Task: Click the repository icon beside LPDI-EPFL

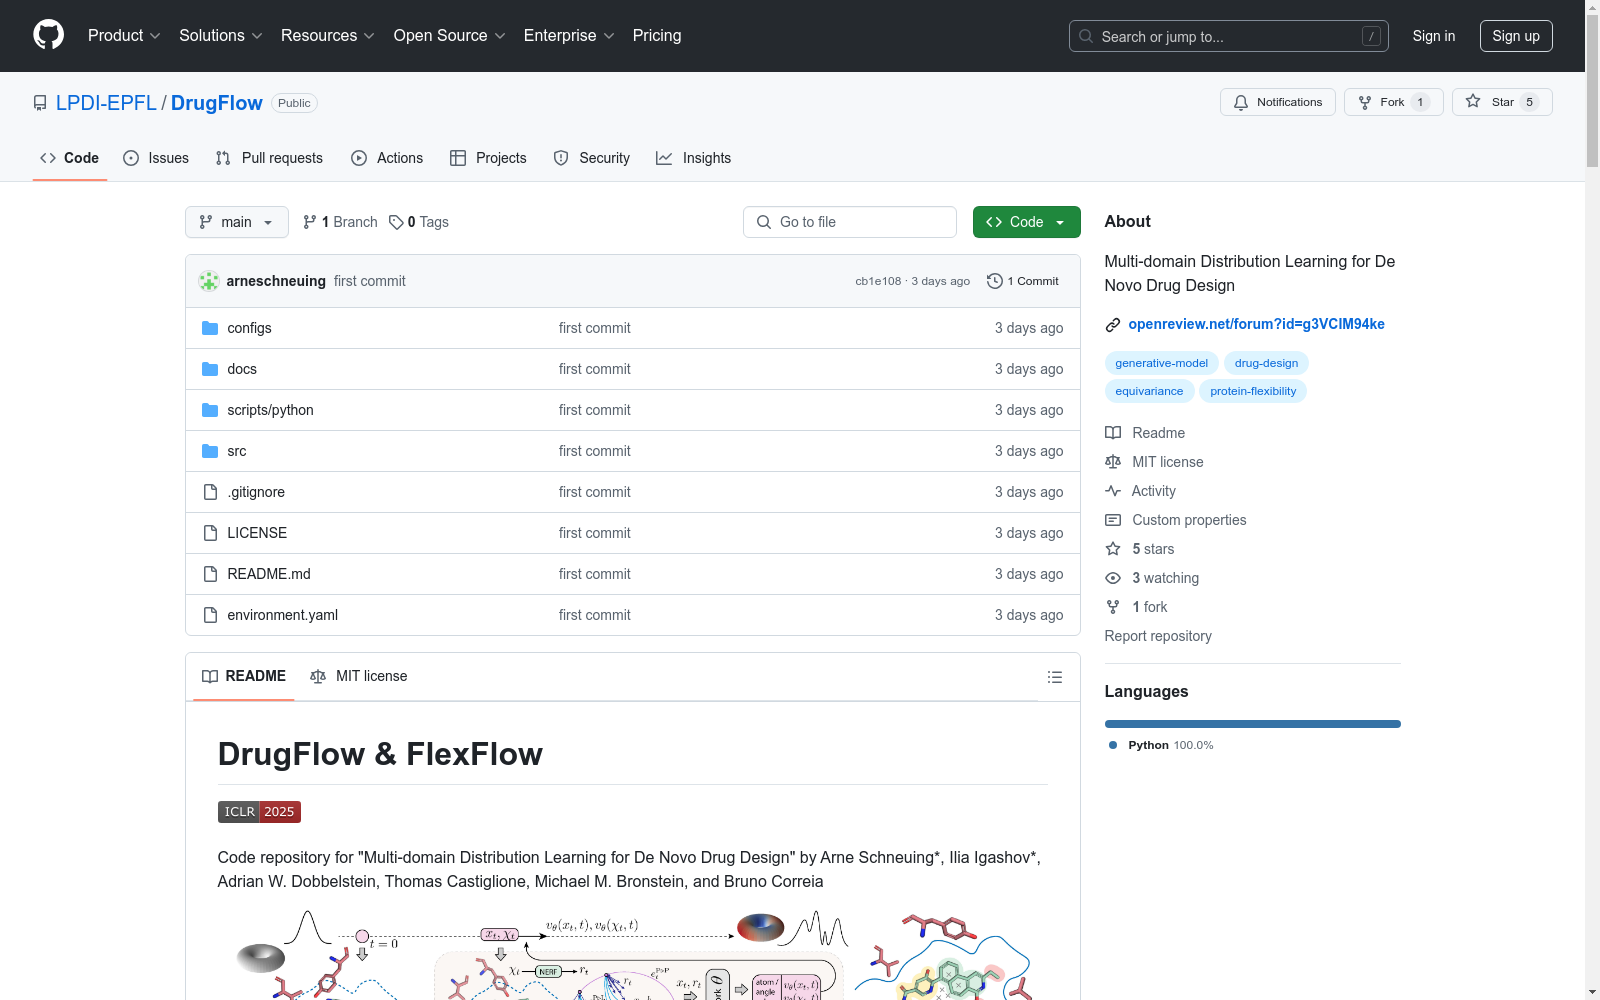Action: (40, 103)
